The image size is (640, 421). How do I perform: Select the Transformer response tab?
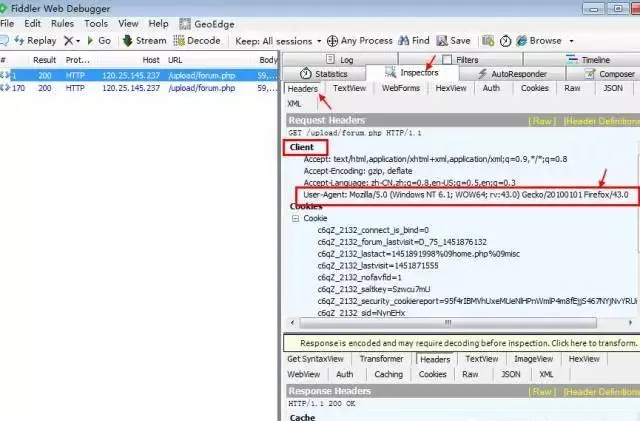(x=381, y=359)
